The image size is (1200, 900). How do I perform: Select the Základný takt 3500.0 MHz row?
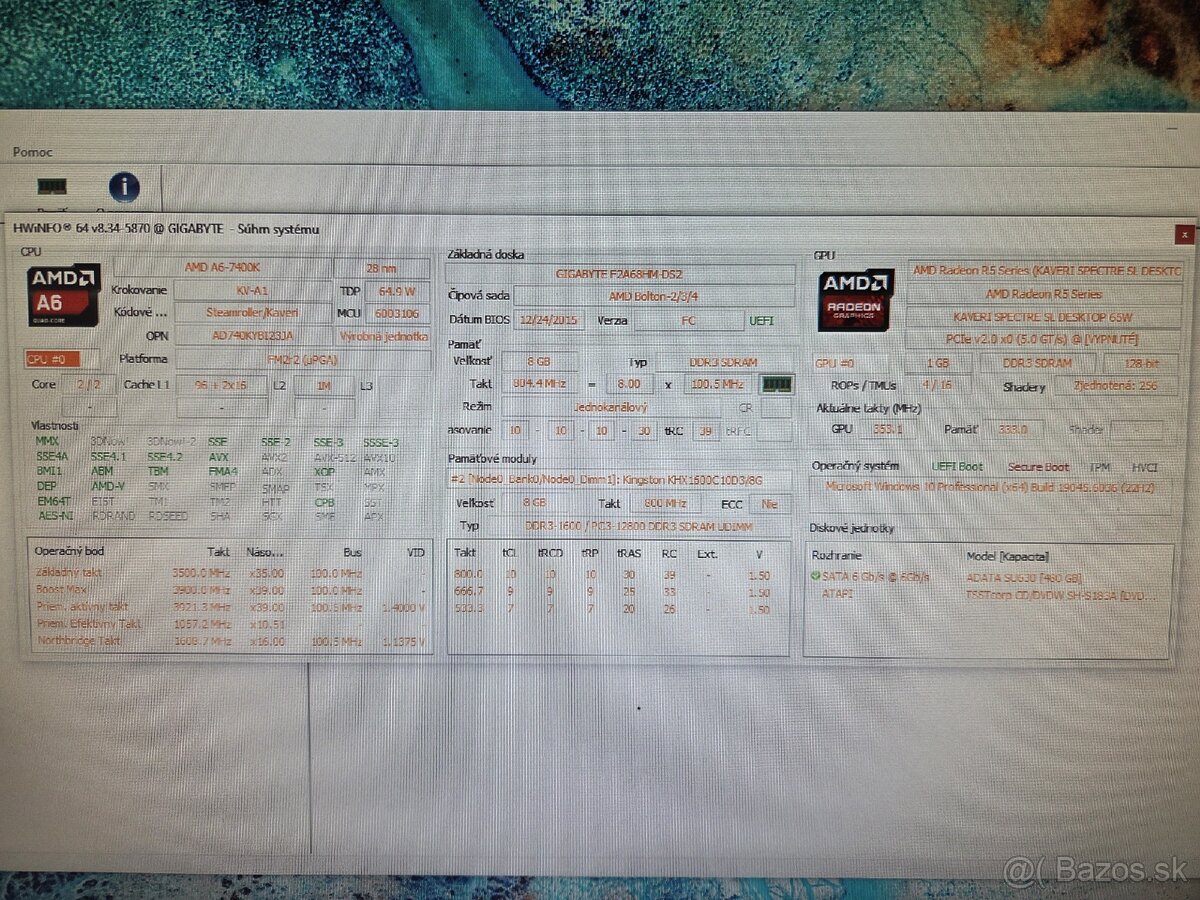tap(230, 573)
